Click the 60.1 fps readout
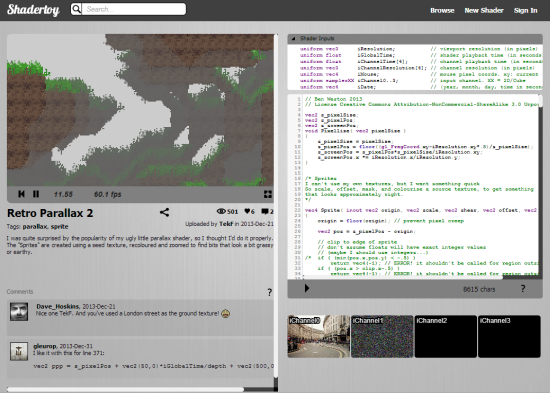The image size is (550, 393). (107, 194)
